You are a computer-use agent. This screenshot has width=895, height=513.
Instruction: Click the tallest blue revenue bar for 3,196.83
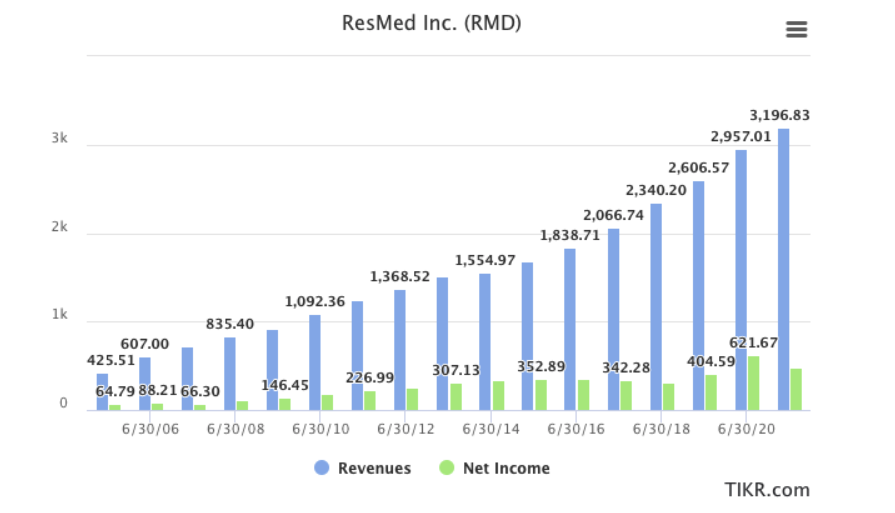click(x=784, y=269)
